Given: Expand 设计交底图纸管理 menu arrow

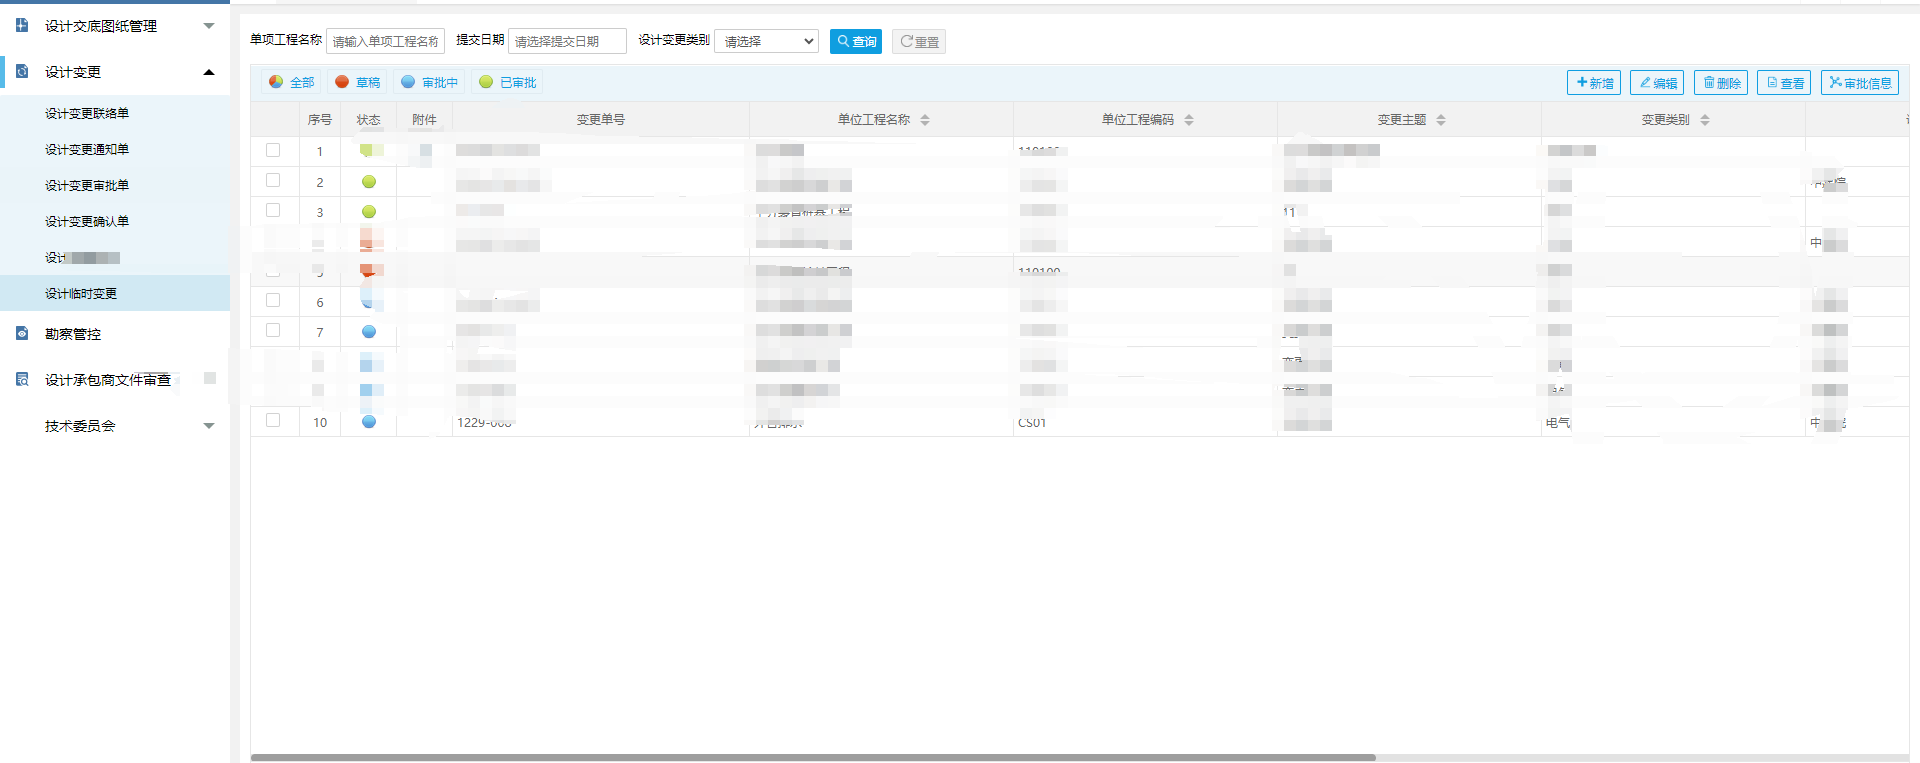Looking at the screenshot, I should click(x=209, y=26).
